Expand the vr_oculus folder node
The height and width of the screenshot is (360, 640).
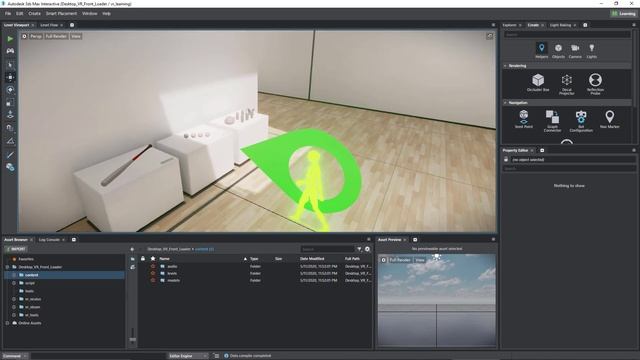[x=14, y=299]
